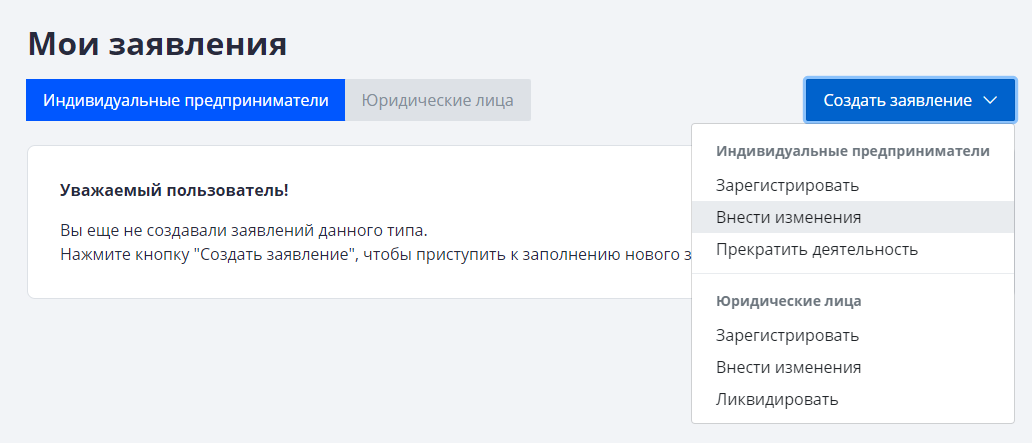Select Зарегистрировать under Индивидуальные предприниматели in menu
This screenshot has width=1032, height=443.
[x=787, y=185]
